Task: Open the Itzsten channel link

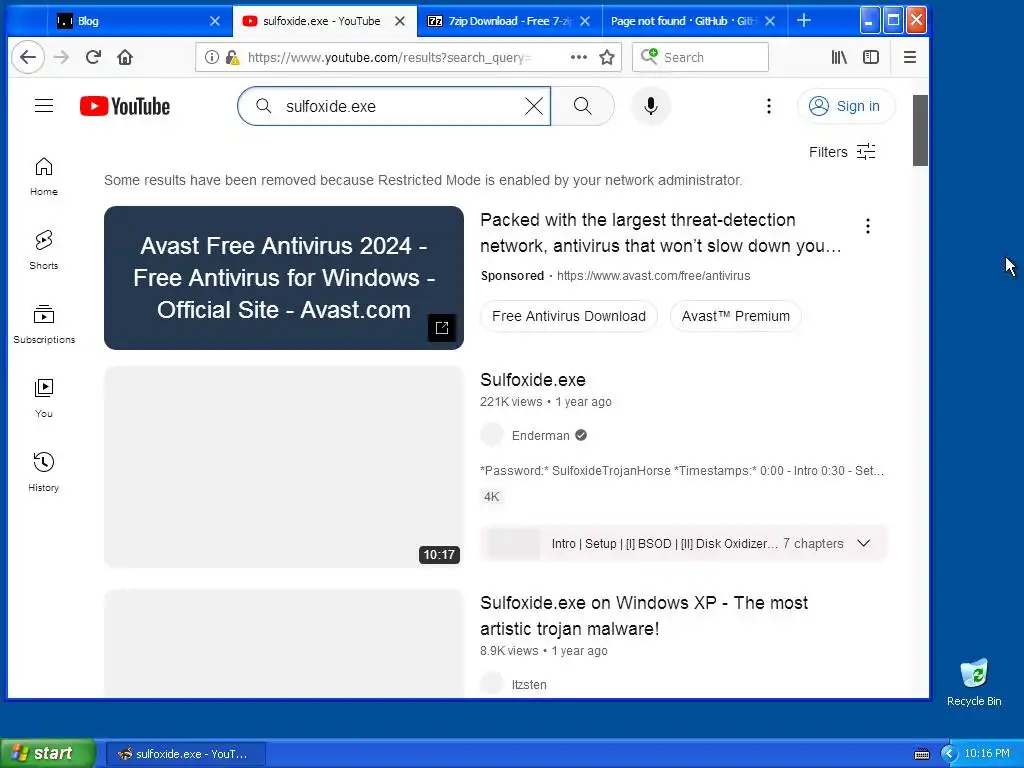Action: click(x=529, y=684)
